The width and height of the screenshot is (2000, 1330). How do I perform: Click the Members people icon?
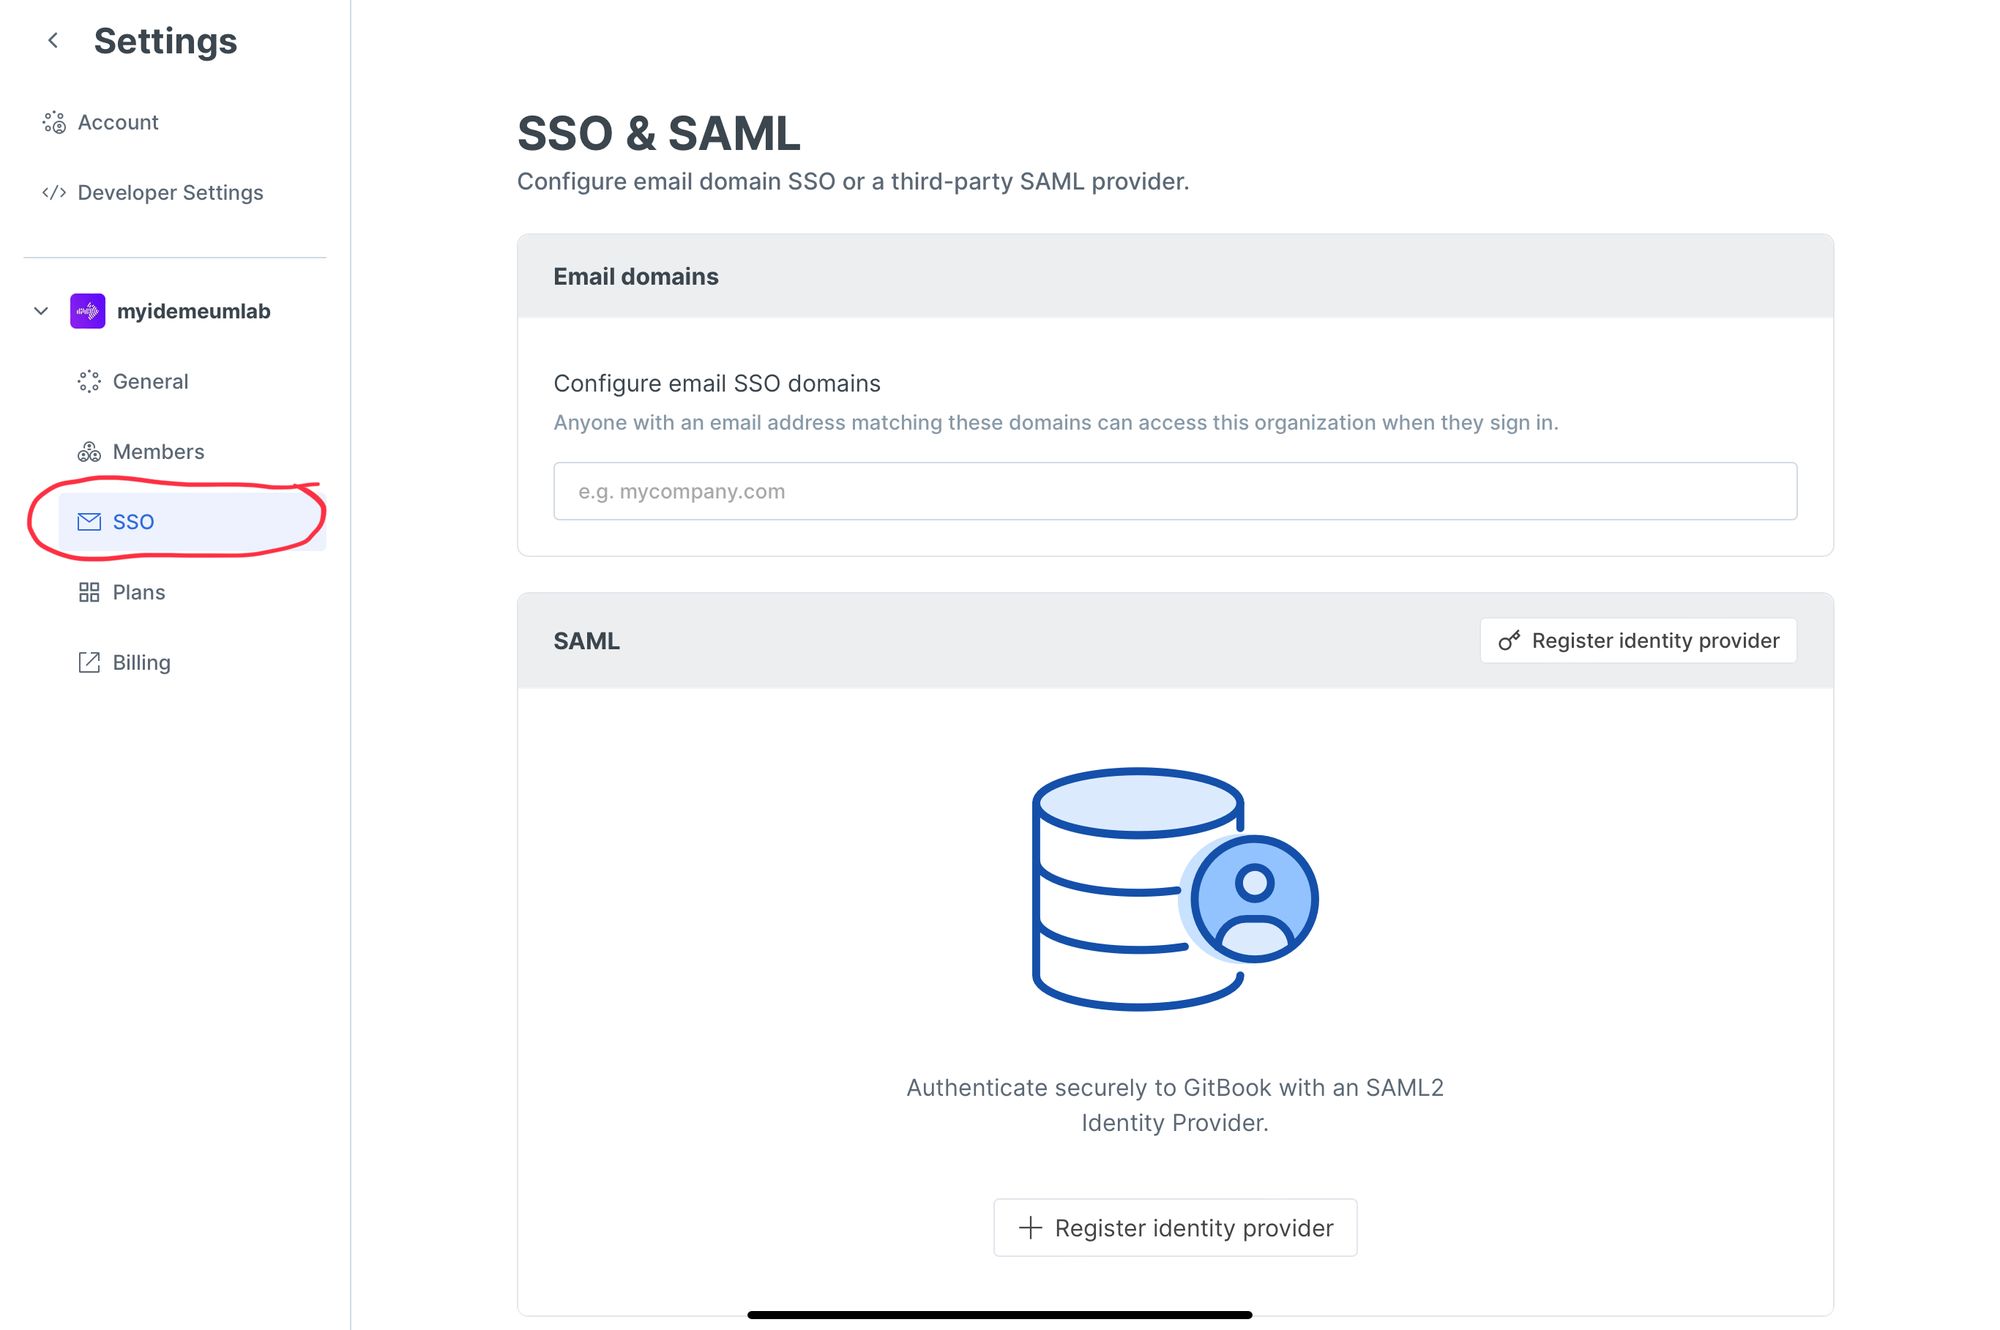[x=89, y=452]
